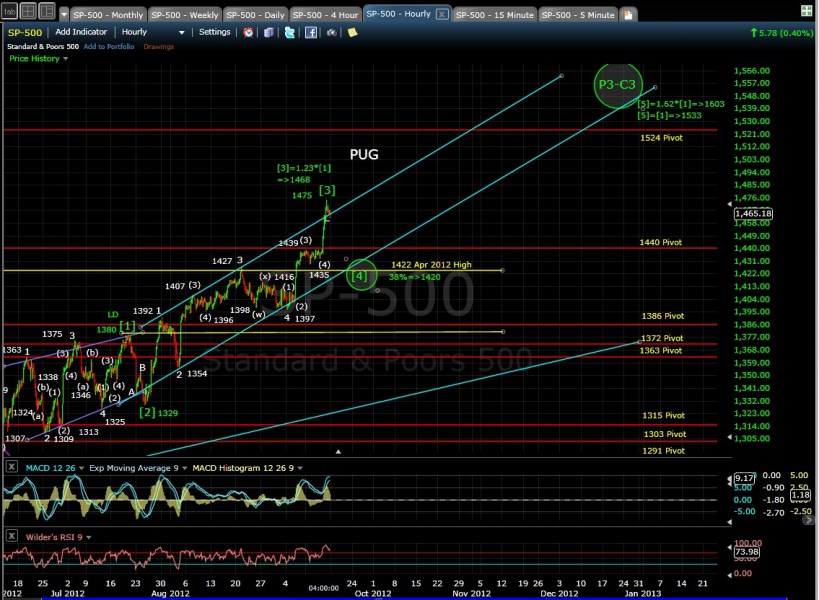Image resolution: width=819 pixels, height=600 pixels.
Task: Share chart via Facebook icon
Action: coord(311,32)
